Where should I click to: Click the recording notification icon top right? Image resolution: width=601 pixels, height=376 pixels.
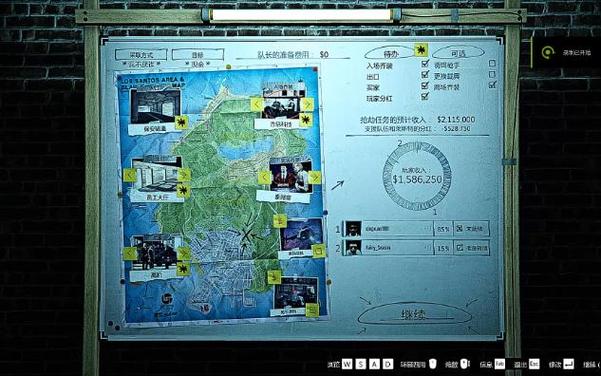pos(548,53)
